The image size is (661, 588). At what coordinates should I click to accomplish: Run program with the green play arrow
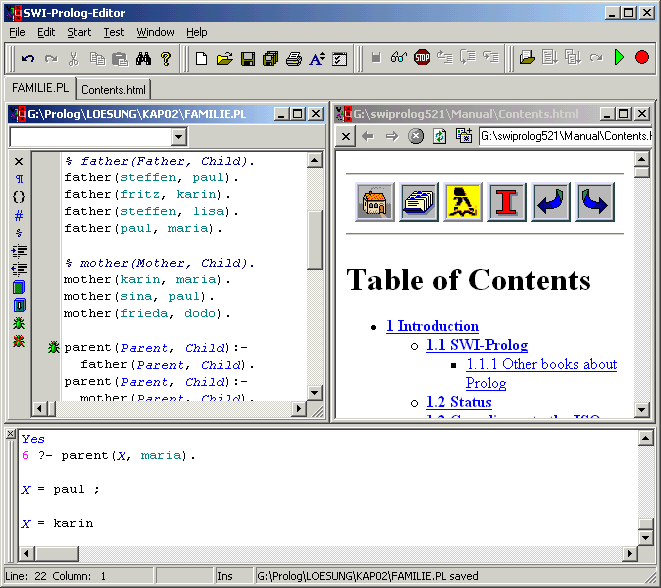(x=619, y=57)
